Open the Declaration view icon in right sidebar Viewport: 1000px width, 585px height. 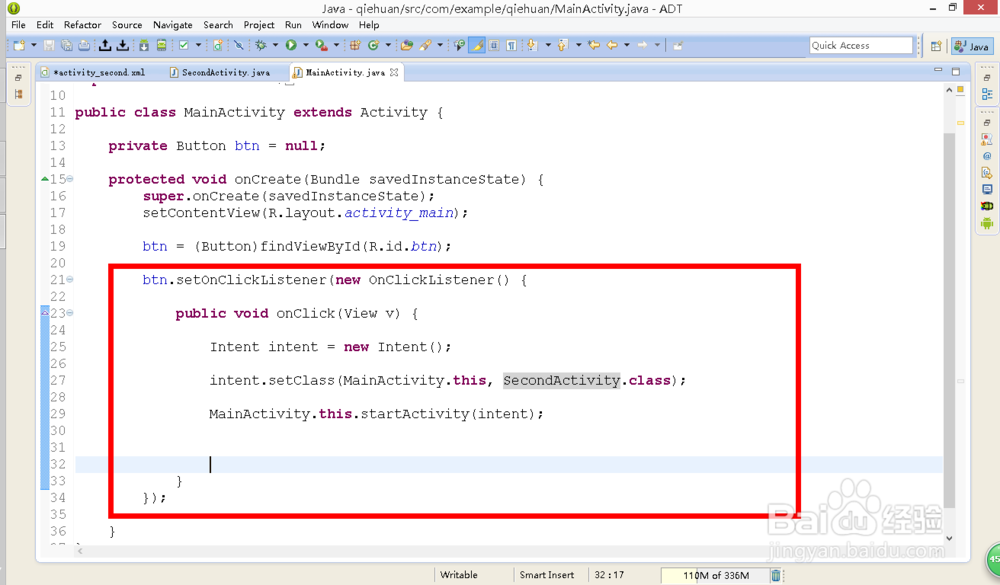pos(987,173)
